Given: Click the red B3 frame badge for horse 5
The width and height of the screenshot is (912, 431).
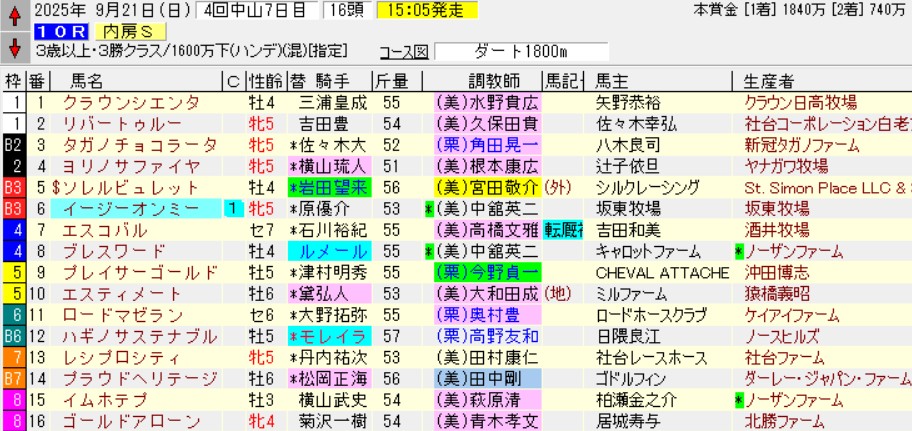Looking at the screenshot, I should click(x=13, y=187).
